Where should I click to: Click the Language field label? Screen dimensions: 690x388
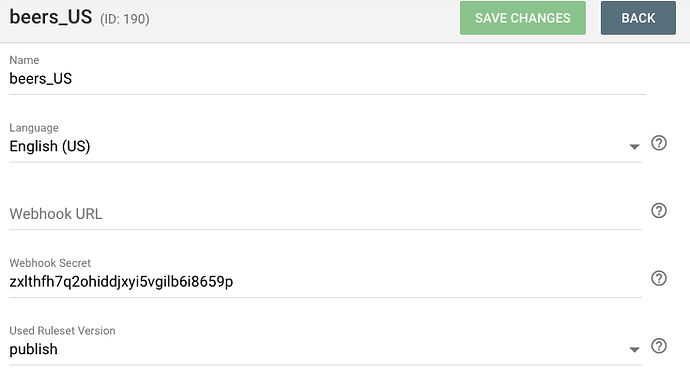pos(34,128)
